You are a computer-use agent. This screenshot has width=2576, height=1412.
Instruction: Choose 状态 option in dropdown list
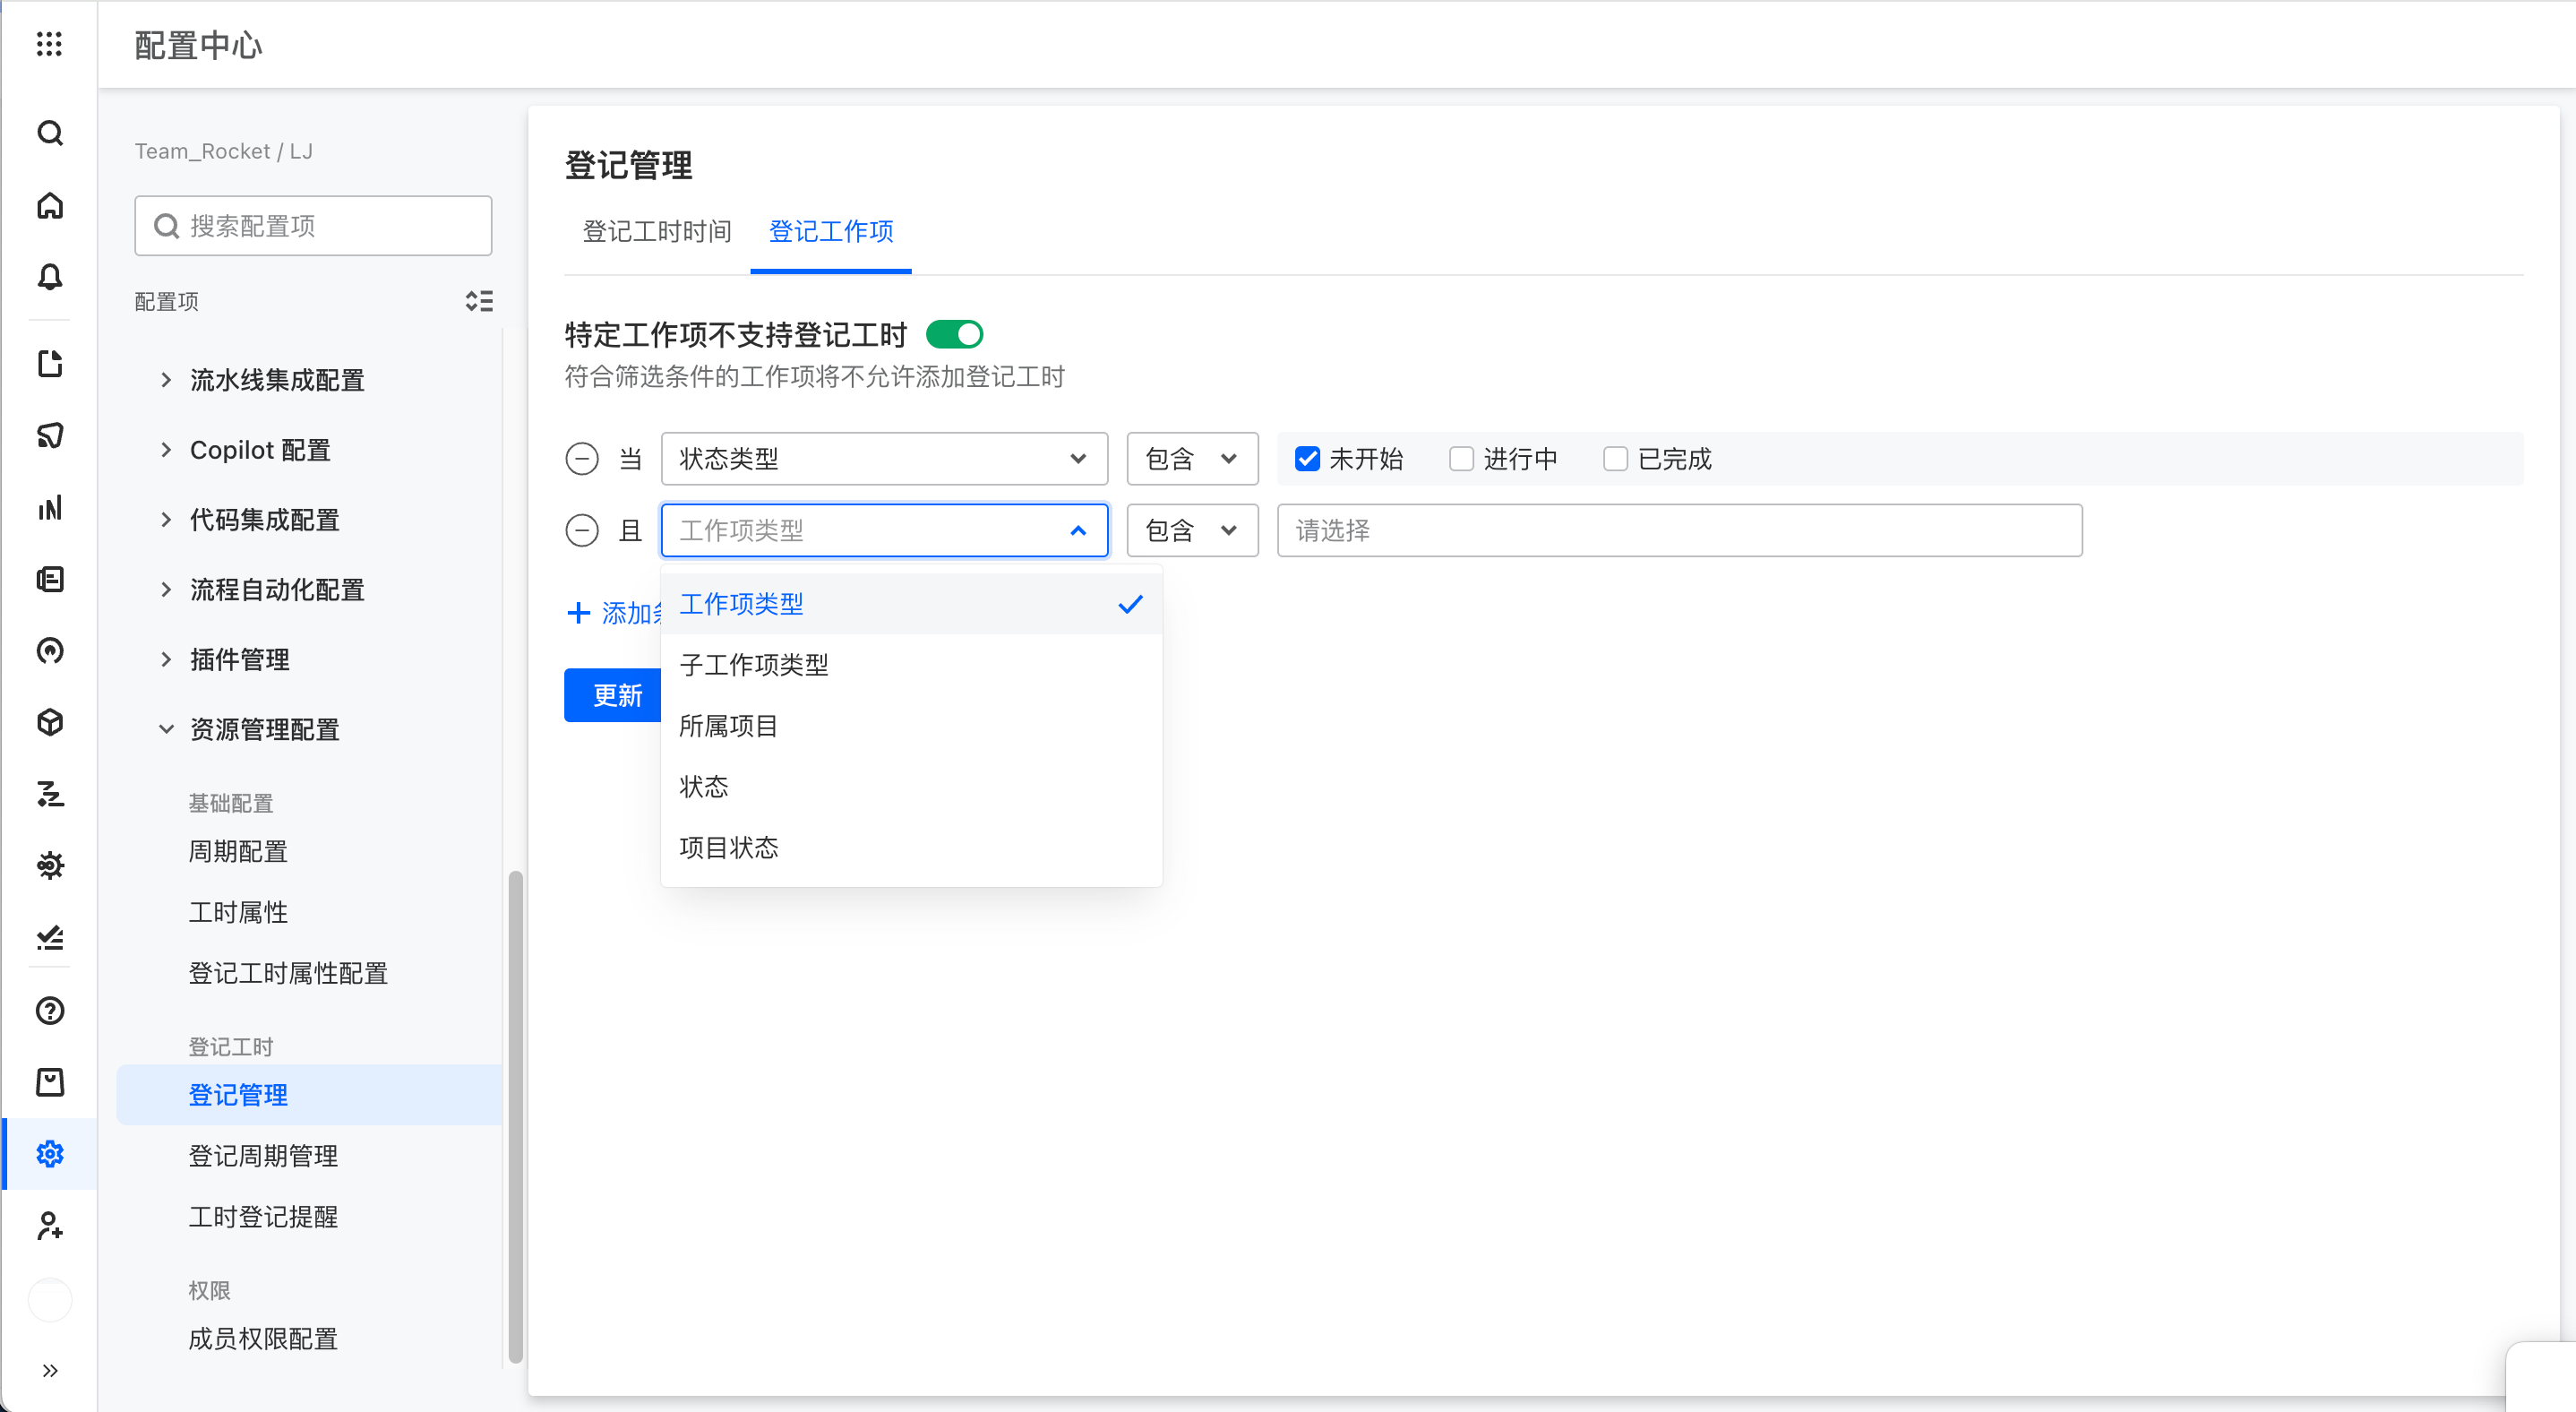pos(911,787)
